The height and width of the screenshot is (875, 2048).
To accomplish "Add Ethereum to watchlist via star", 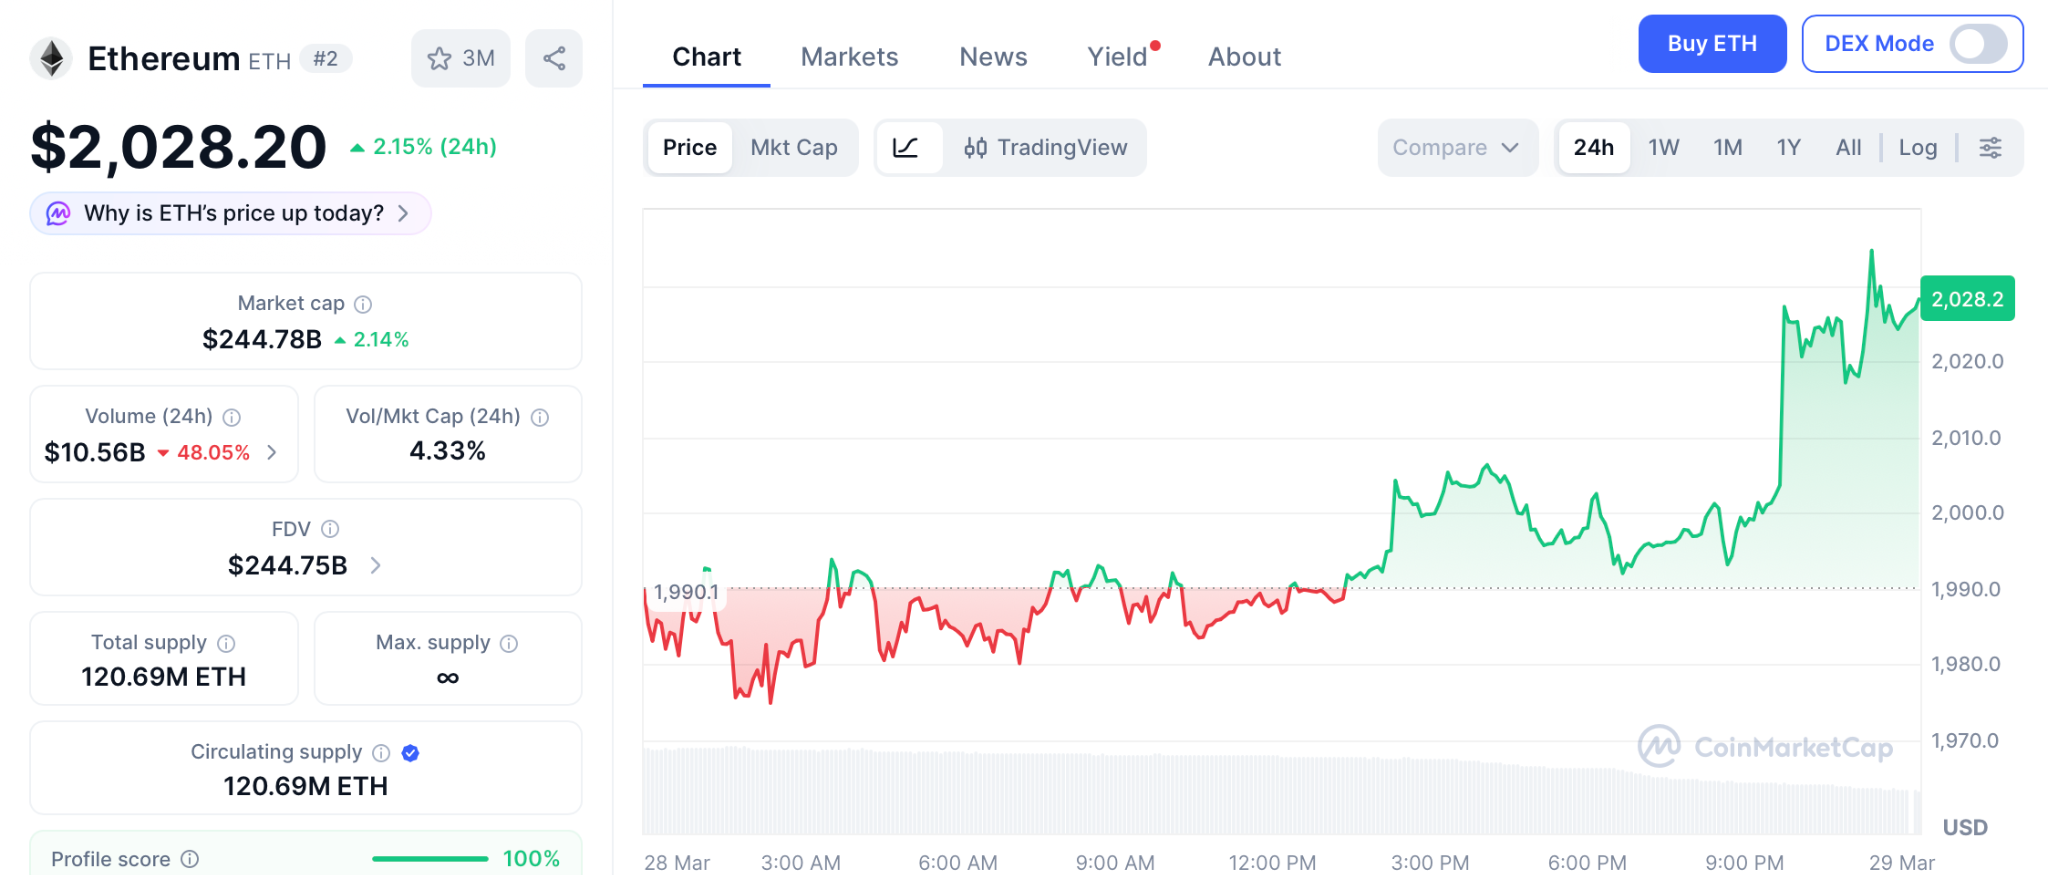I will [461, 59].
